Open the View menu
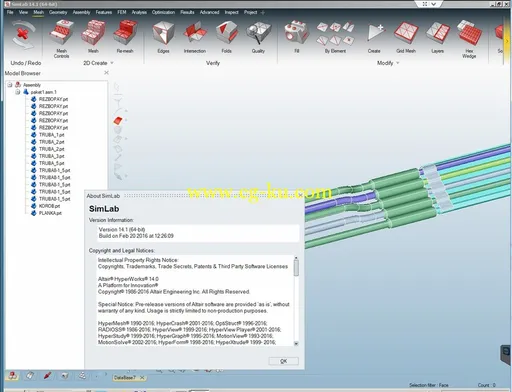Viewport: 512px width, 392px height. [x=23, y=12]
